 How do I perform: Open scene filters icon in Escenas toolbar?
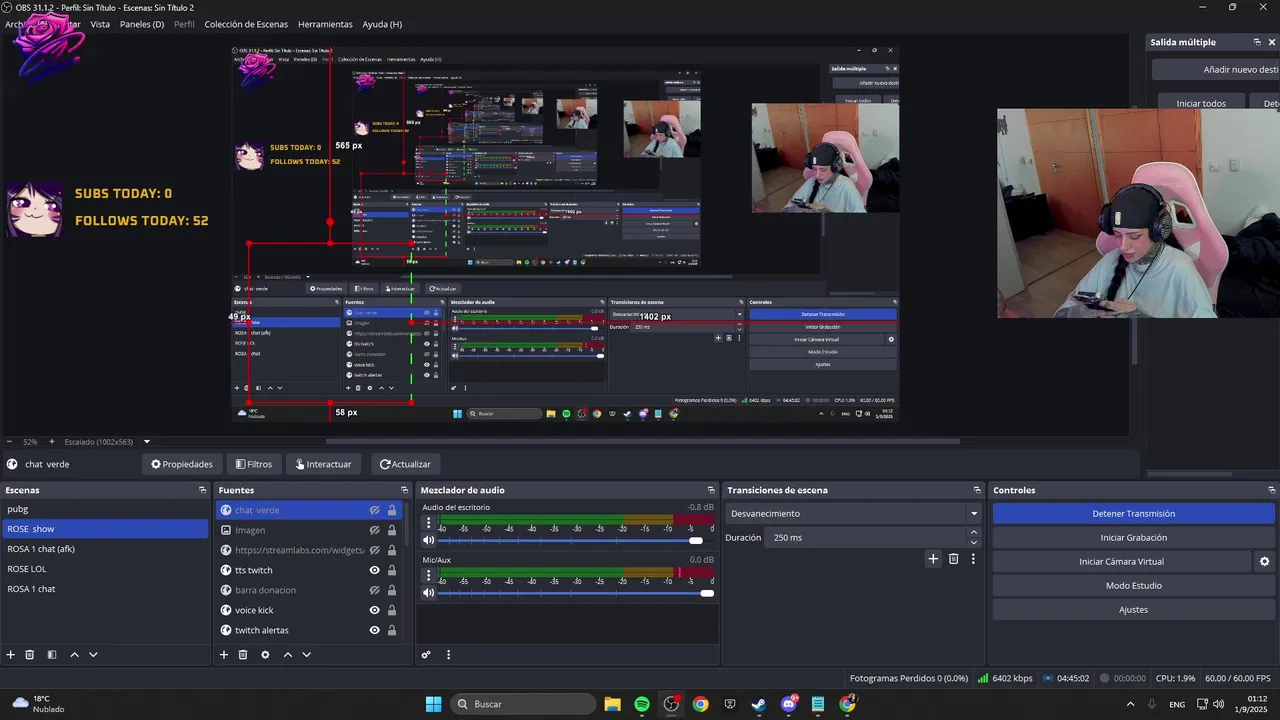[52, 655]
